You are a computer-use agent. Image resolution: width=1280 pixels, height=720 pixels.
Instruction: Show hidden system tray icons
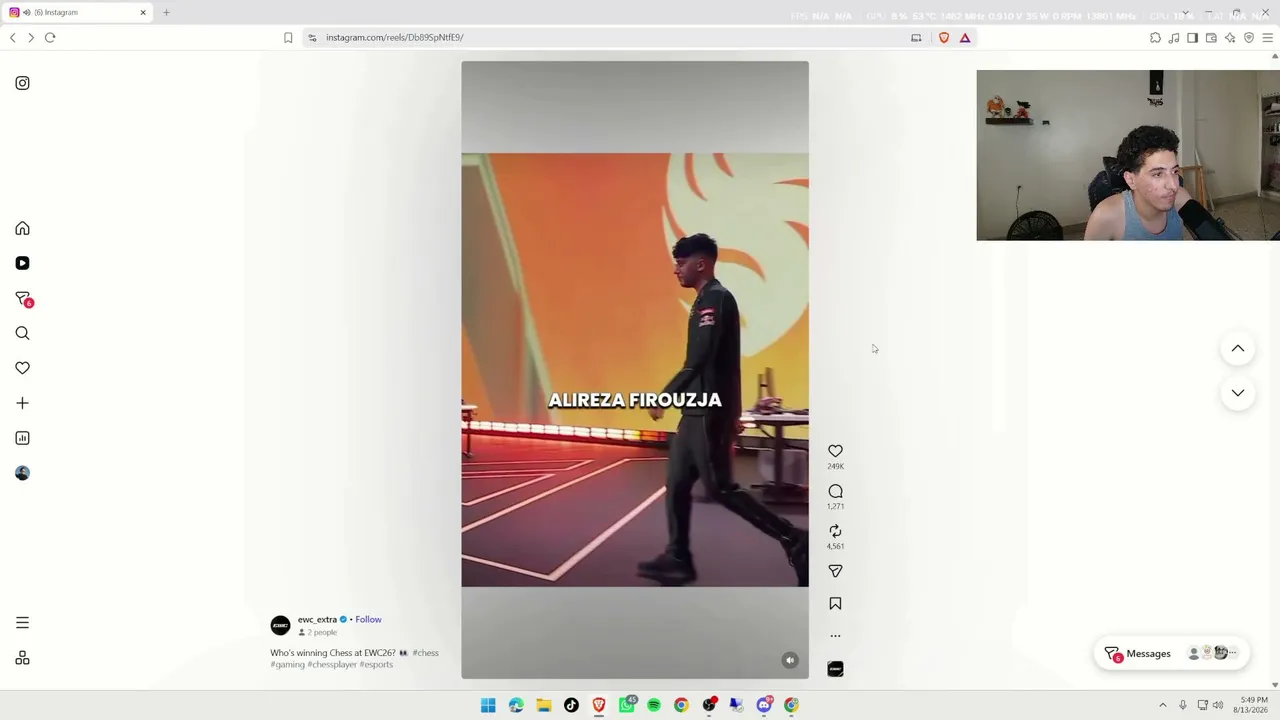(x=1162, y=705)
